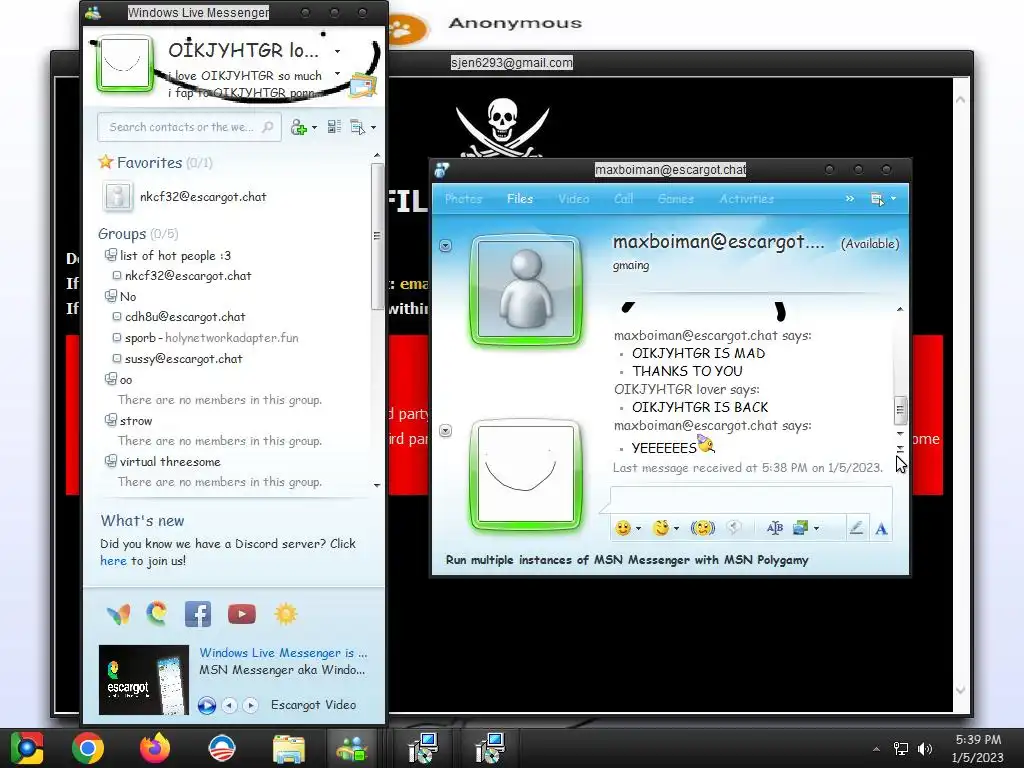The height and width of the screenshot is (768, 1024).
Task: Collapse the 'list of hot people :3' group
Action: tap(111, 255)
